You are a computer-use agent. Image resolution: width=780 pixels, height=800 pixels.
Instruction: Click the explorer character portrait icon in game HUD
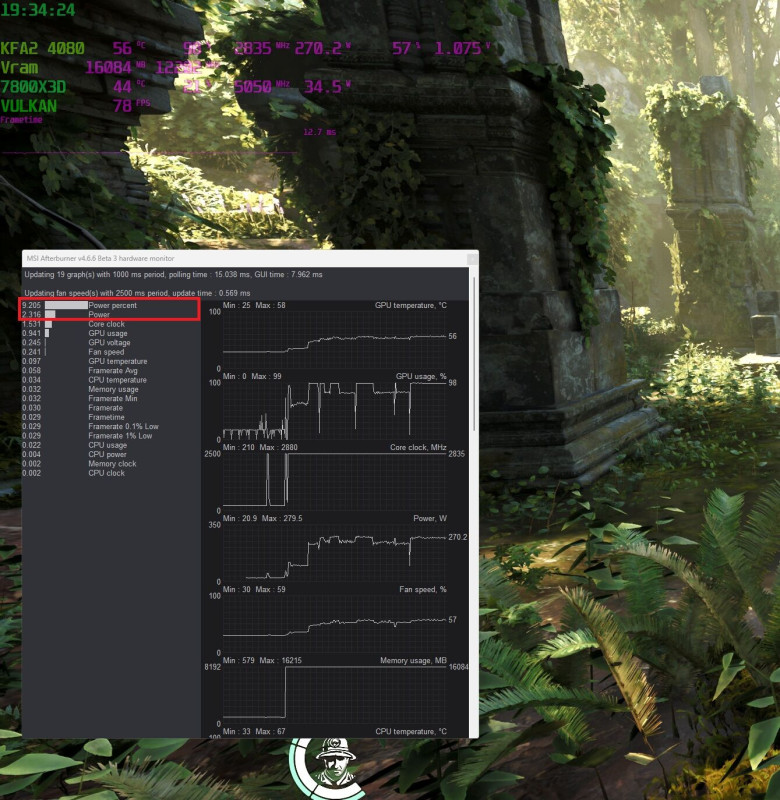[x=334, y=763]
